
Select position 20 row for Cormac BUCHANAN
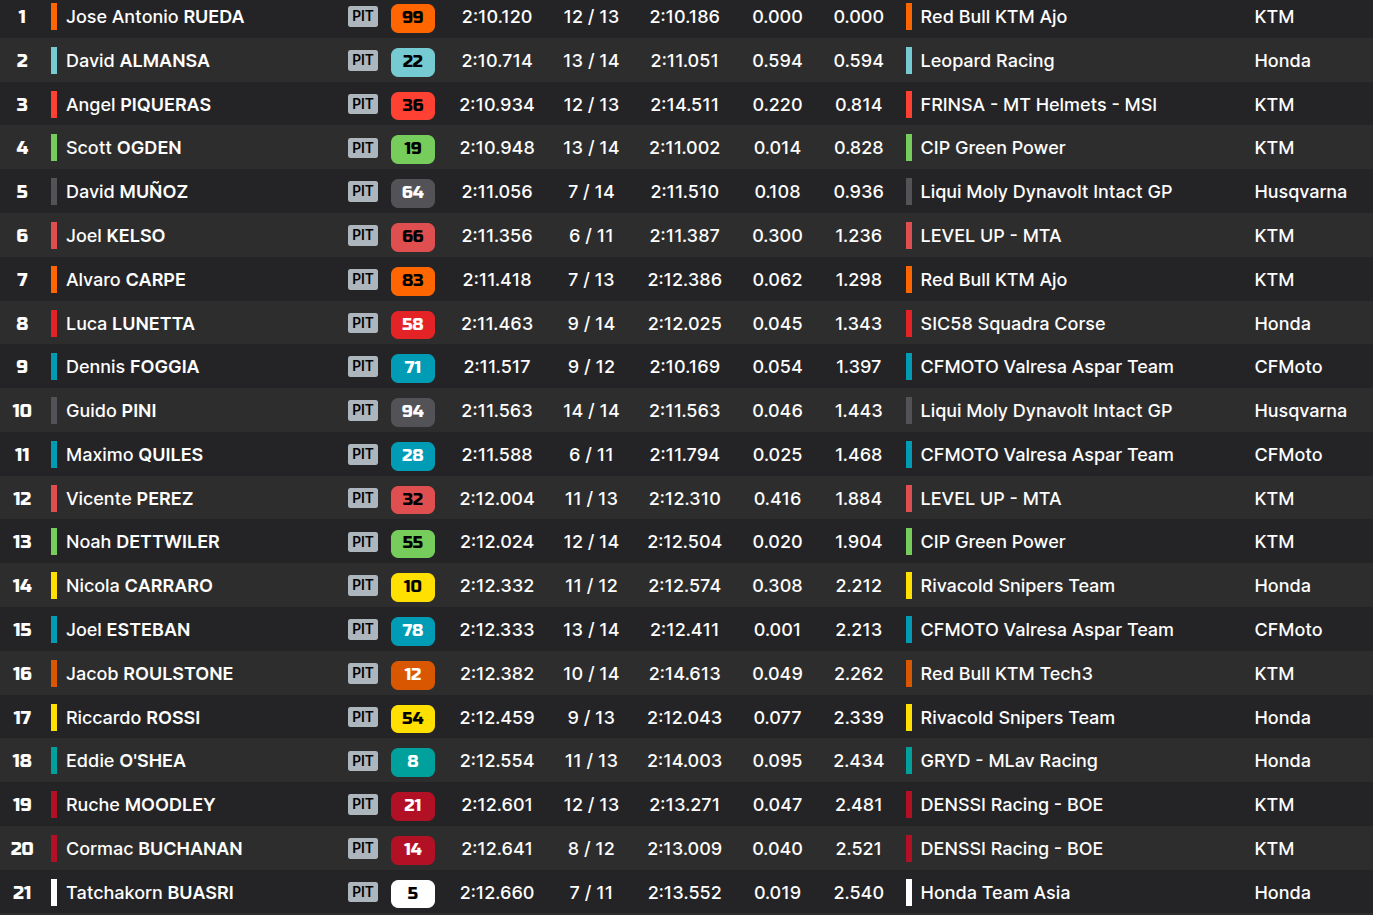pos(22,849)
